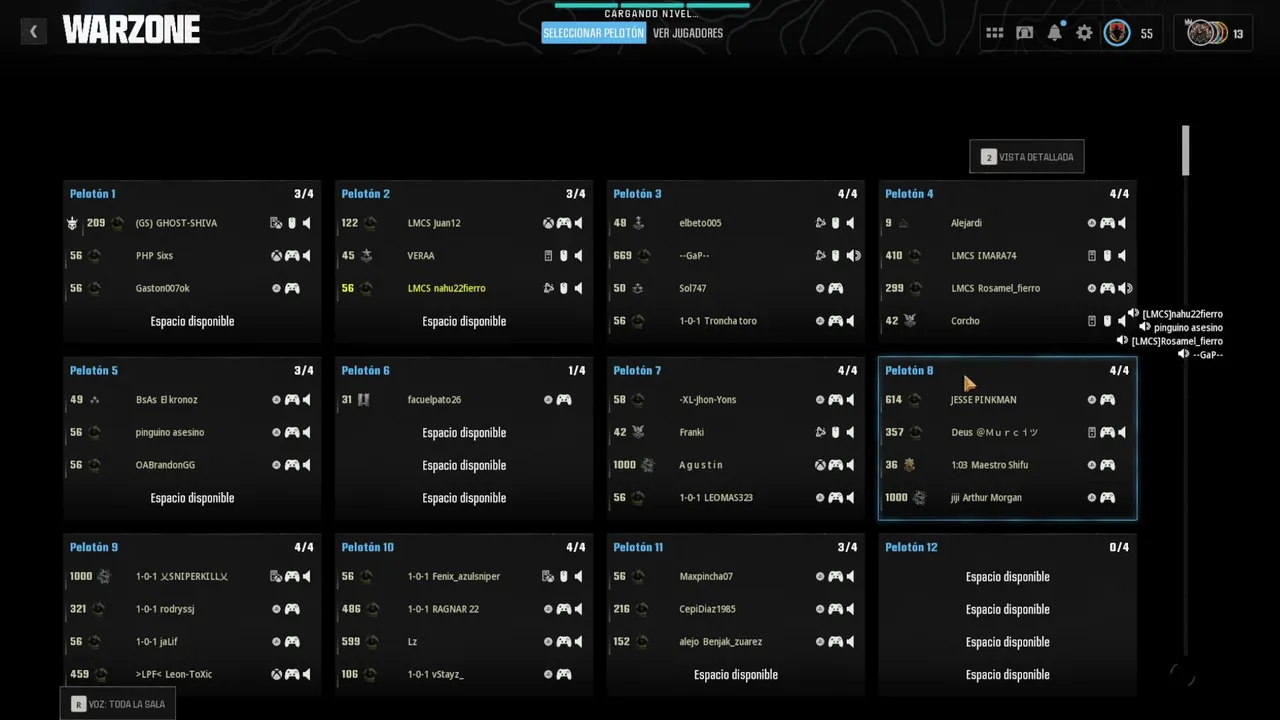
Task: Join empty slot in Pelotón 2
Action: point(464,321)
